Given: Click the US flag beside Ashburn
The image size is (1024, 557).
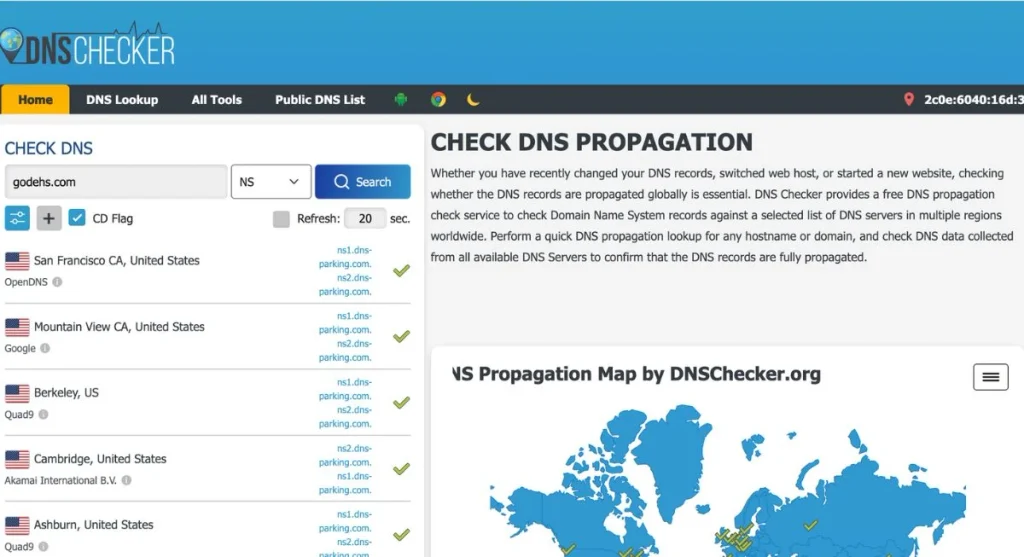Looking at the screenshot, I should [17, 525].
